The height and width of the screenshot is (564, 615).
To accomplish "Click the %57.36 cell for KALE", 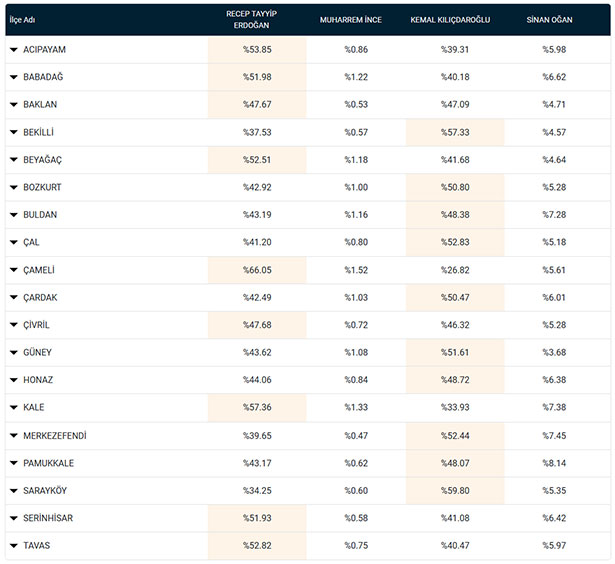I will tap(257, 408).
